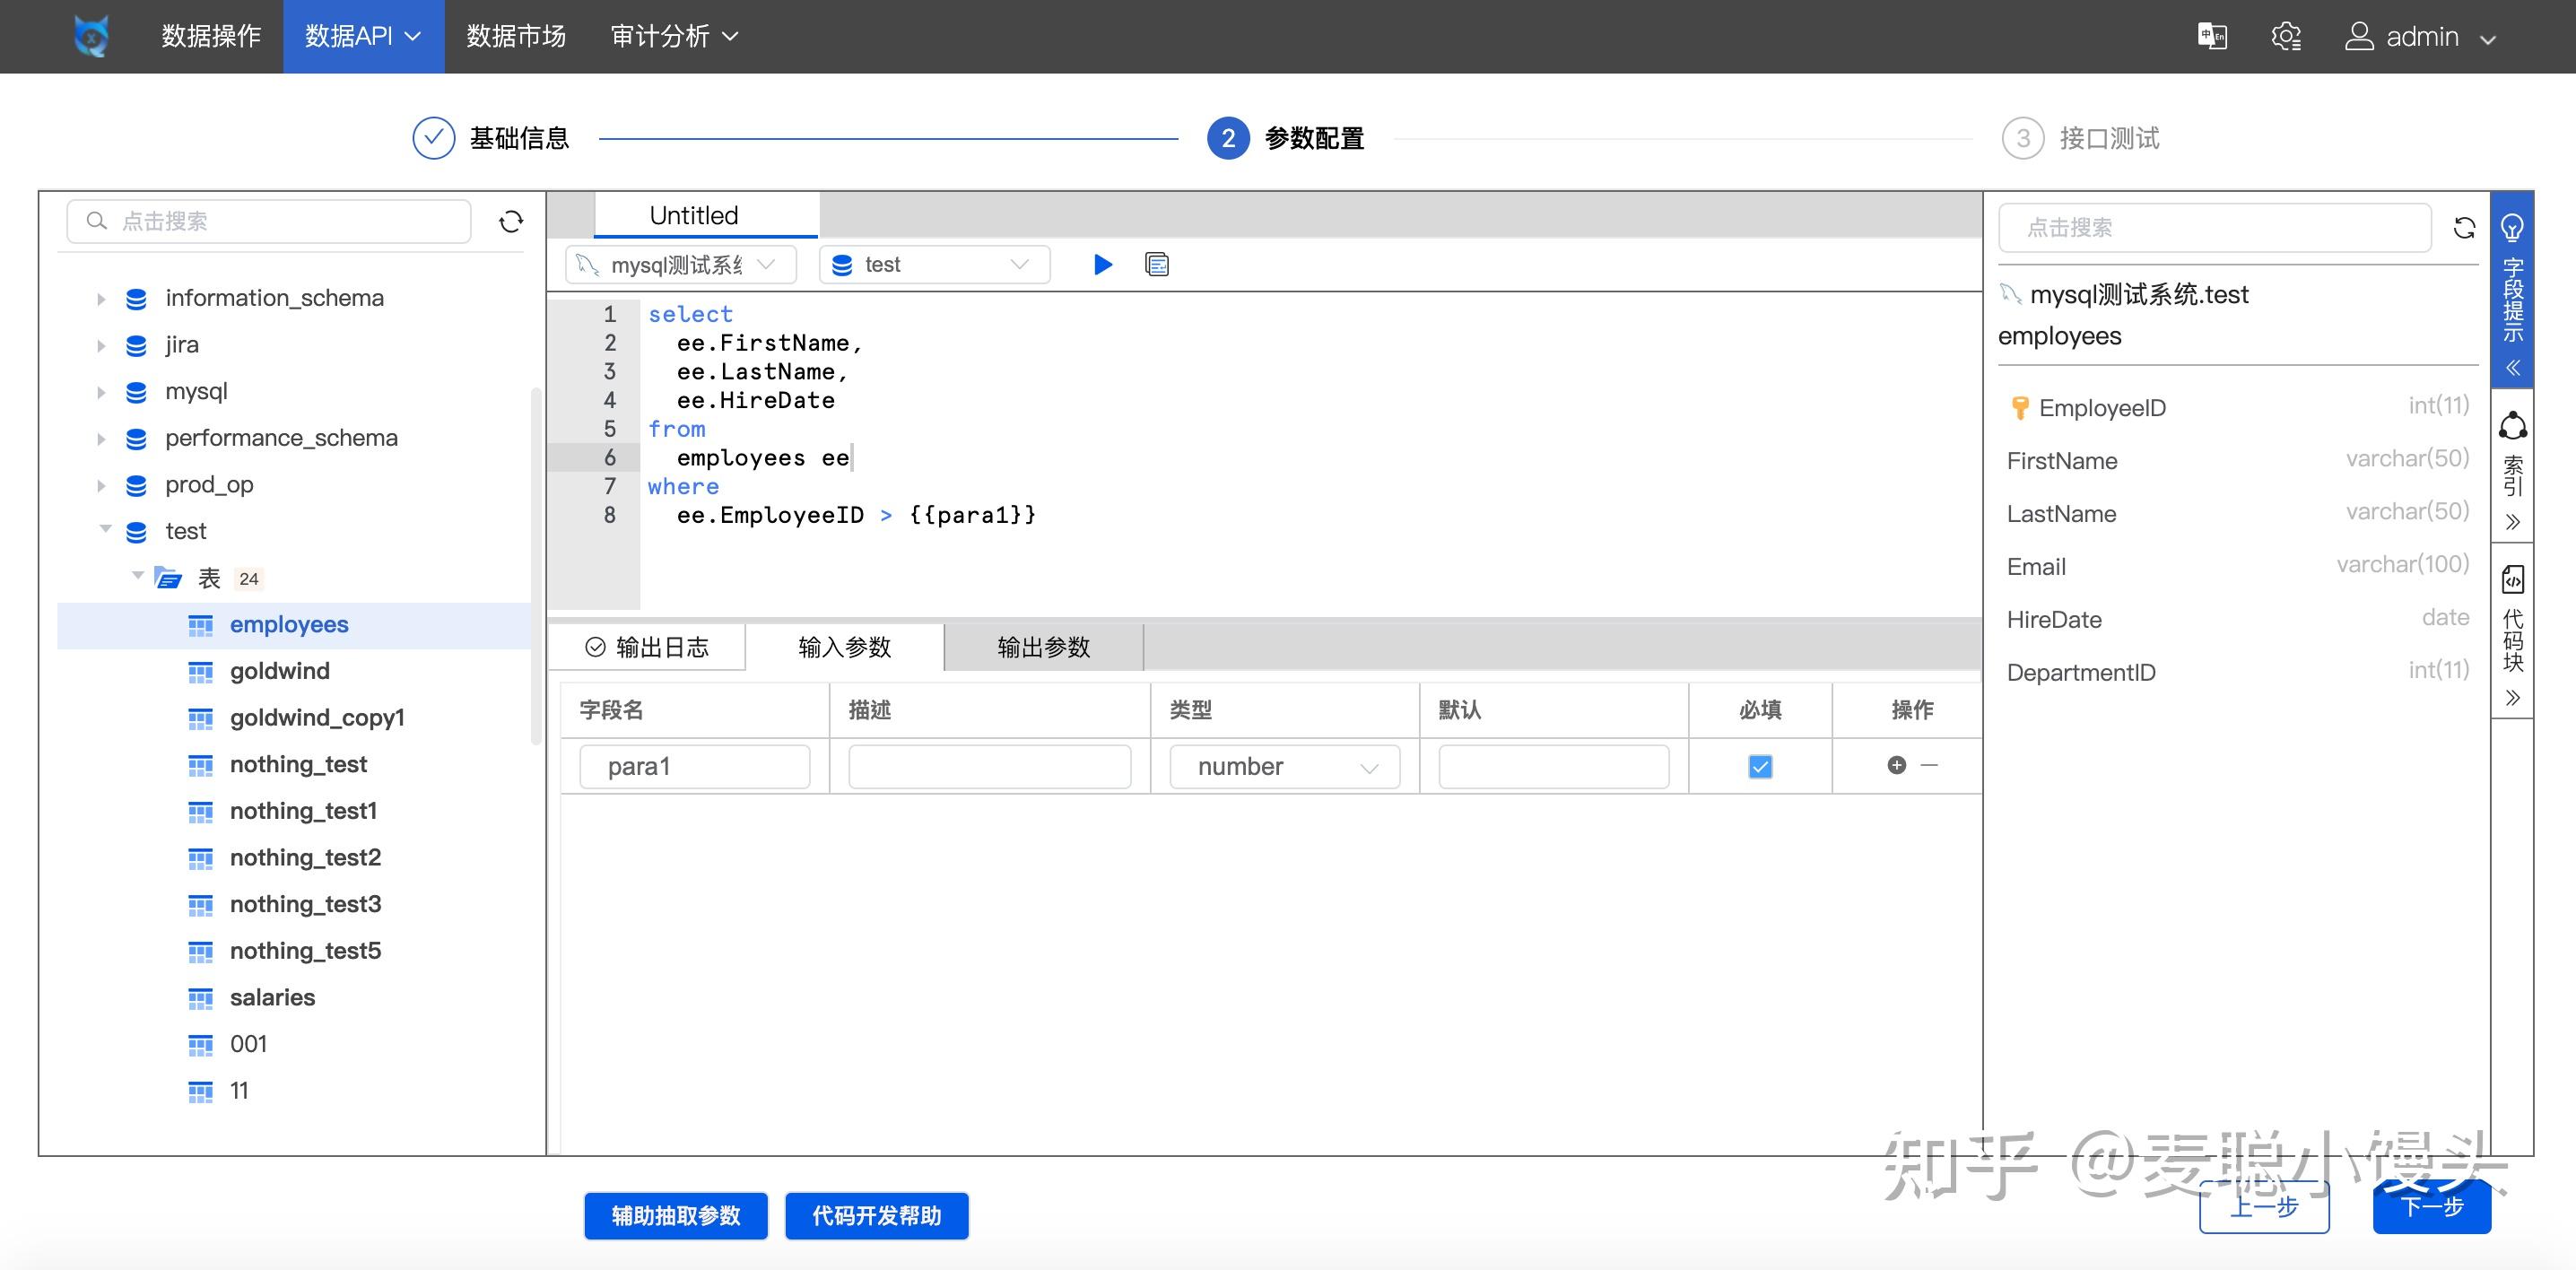
Task: Open the number type dropdown for para1
Action: point(1285,766)
